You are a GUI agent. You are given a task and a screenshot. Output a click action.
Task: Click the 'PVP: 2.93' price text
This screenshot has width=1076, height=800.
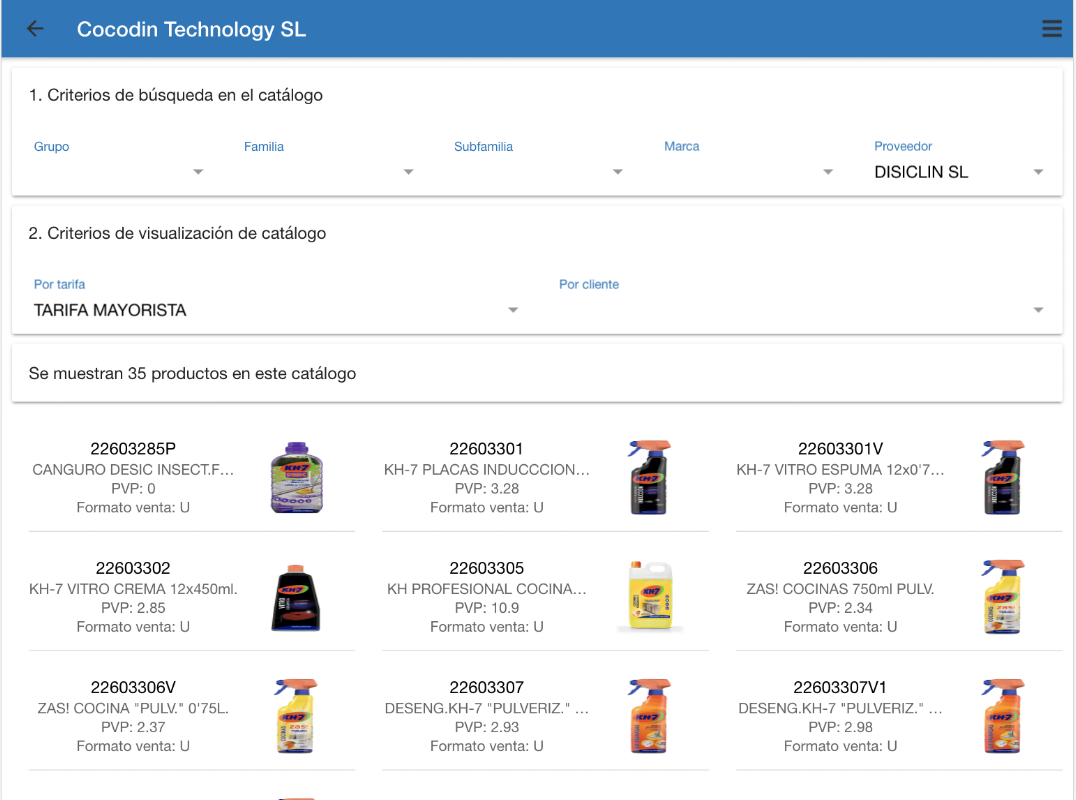click(x=487, y=727)
